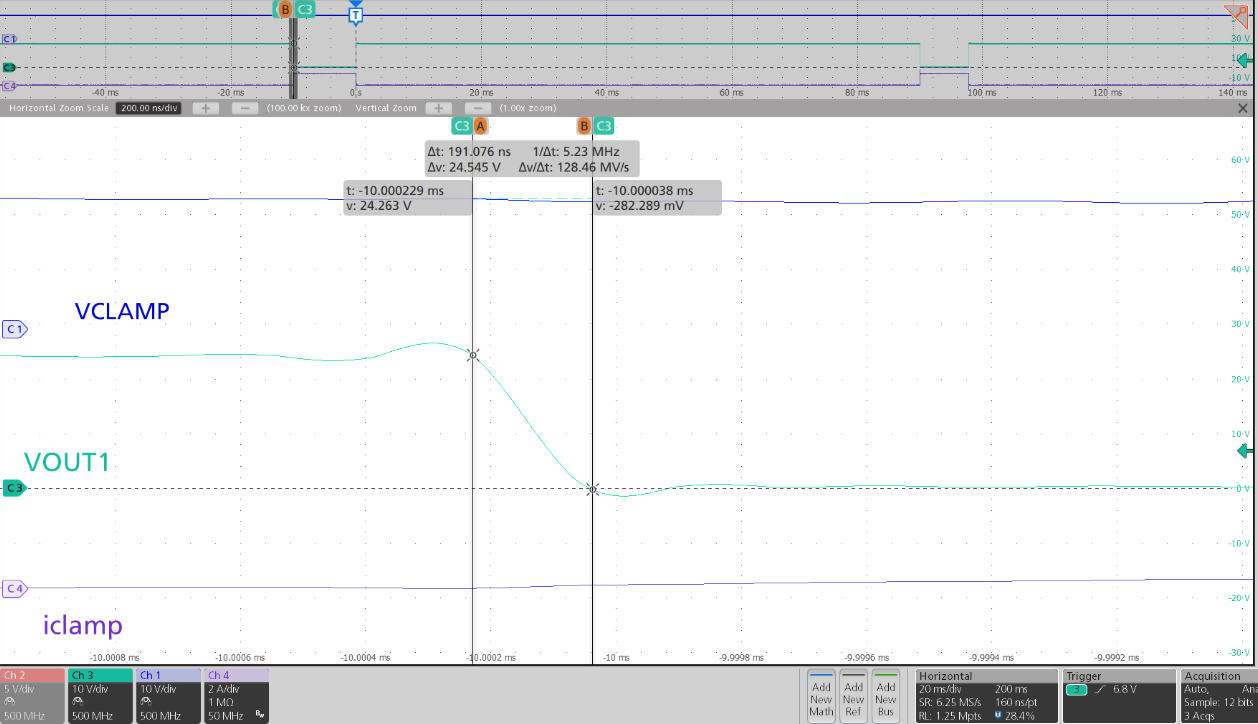Toggle the orange A cursor badge
The width and height of the screenshot is (1258, 724).
tap(480, 126)
